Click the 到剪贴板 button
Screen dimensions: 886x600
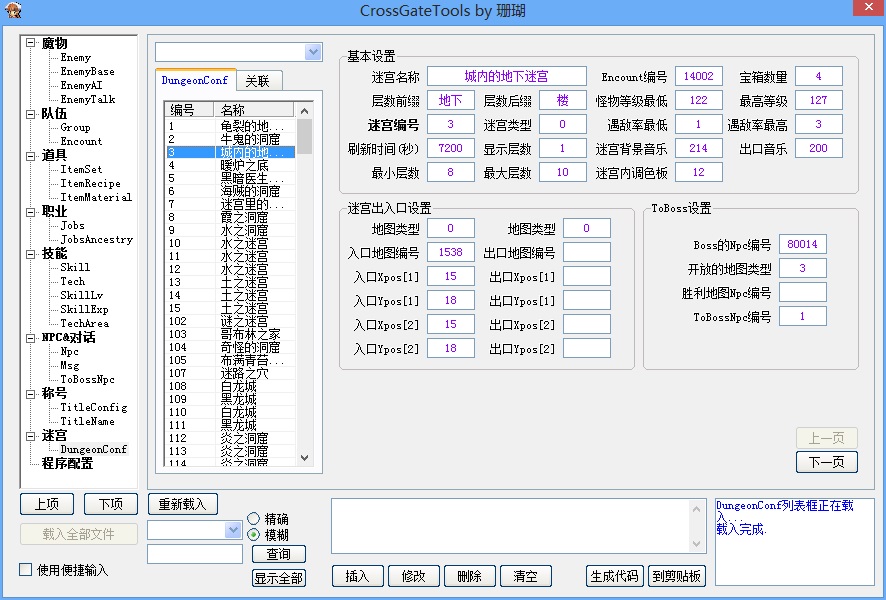(676, 576)
